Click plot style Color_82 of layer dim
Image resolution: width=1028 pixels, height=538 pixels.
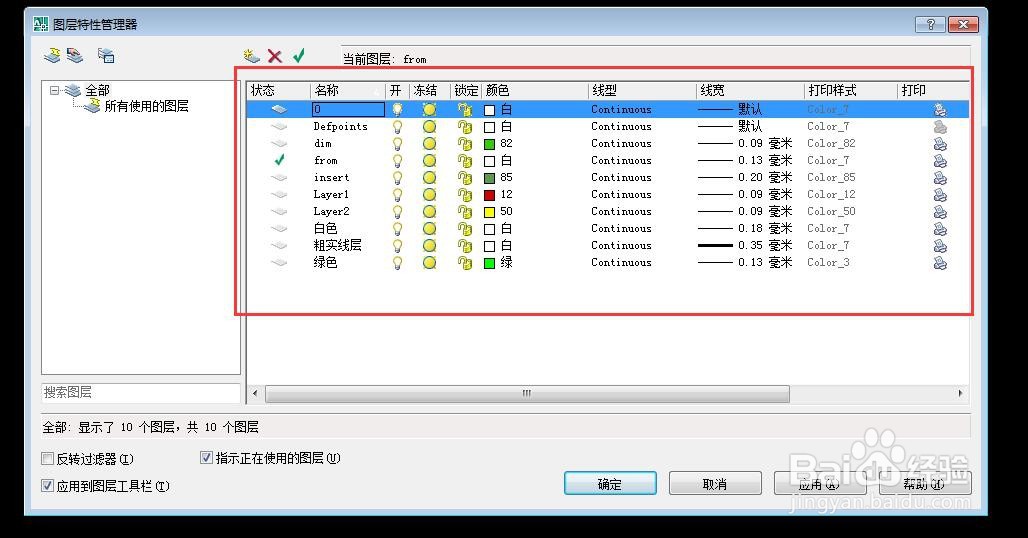[831, 144]
